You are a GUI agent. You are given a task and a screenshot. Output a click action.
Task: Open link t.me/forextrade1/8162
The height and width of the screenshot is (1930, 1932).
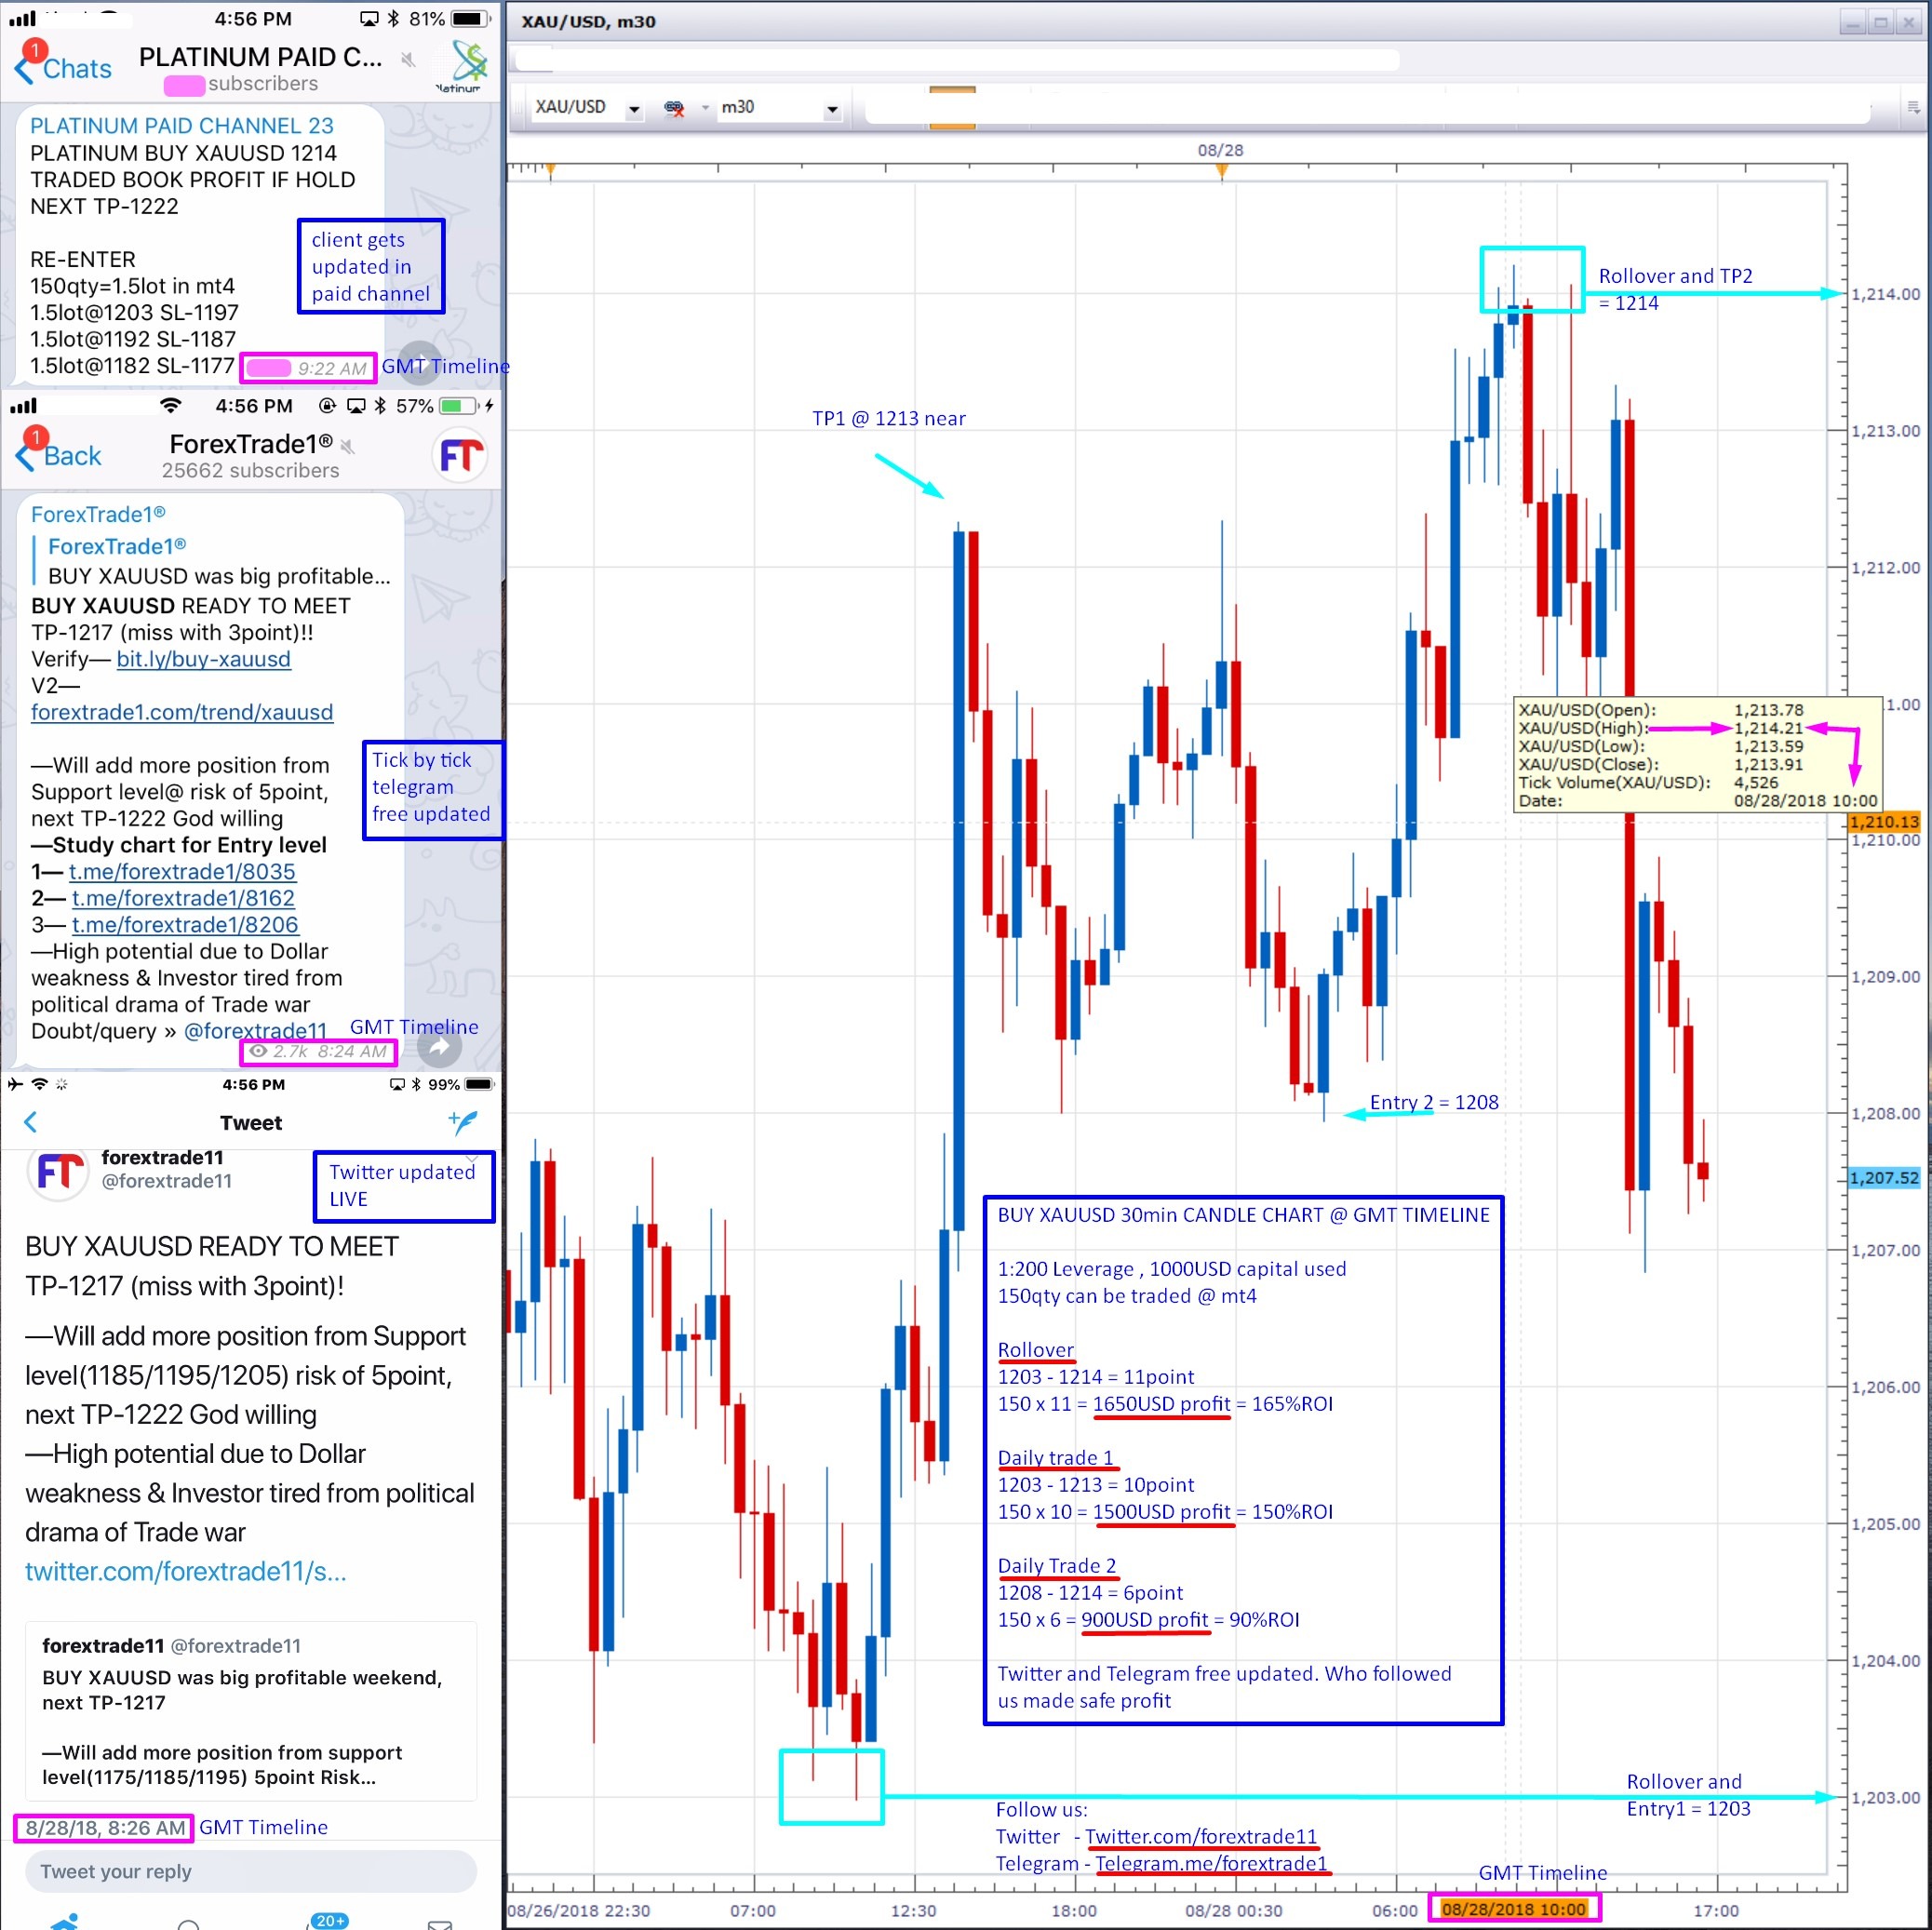point(183,898)
